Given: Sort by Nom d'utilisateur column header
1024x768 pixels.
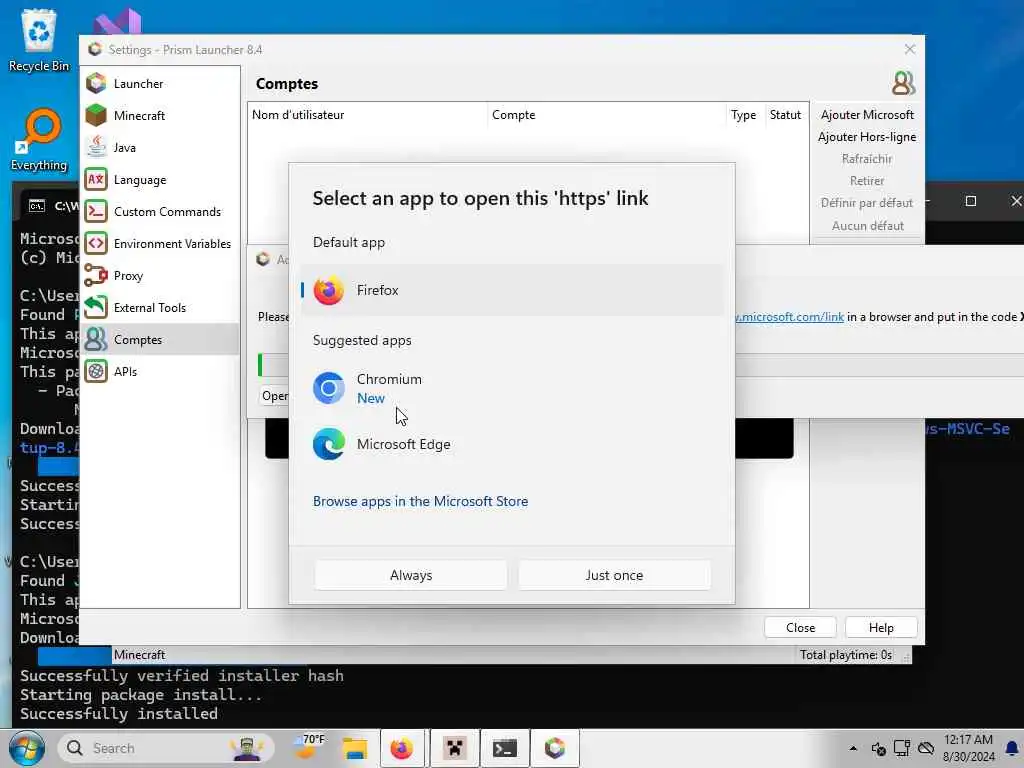Looking at the screenshot, I should (x=367, y=115).
